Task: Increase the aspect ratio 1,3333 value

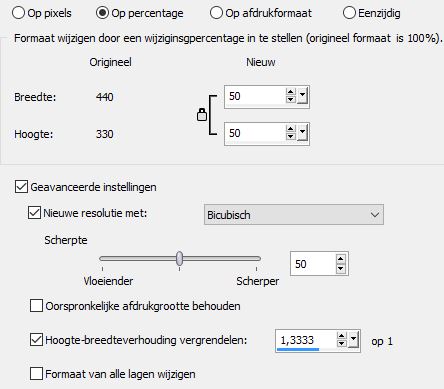Action: [342, 336]
